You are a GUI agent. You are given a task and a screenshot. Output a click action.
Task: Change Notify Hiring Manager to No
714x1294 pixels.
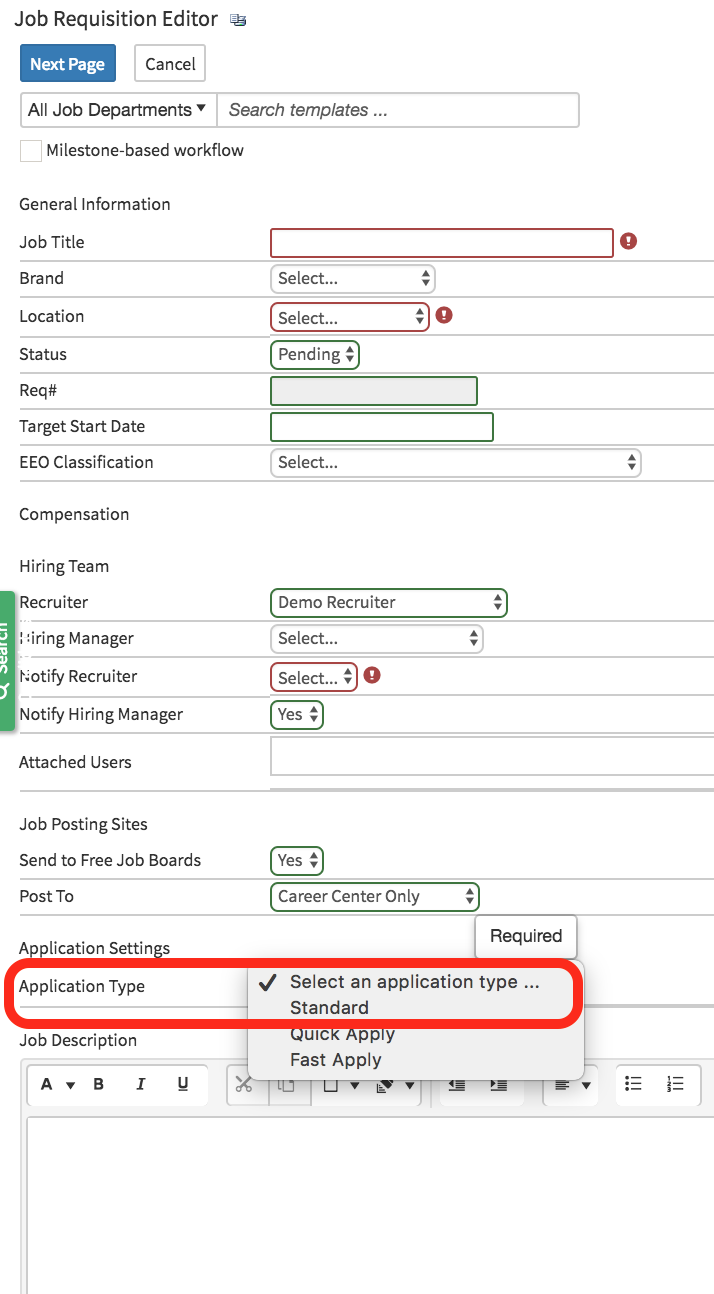296,714
